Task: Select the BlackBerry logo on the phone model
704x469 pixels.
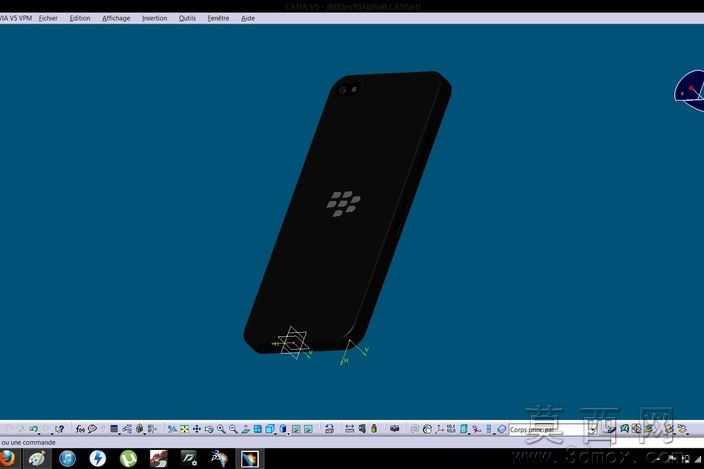Action: pos(343,204)
